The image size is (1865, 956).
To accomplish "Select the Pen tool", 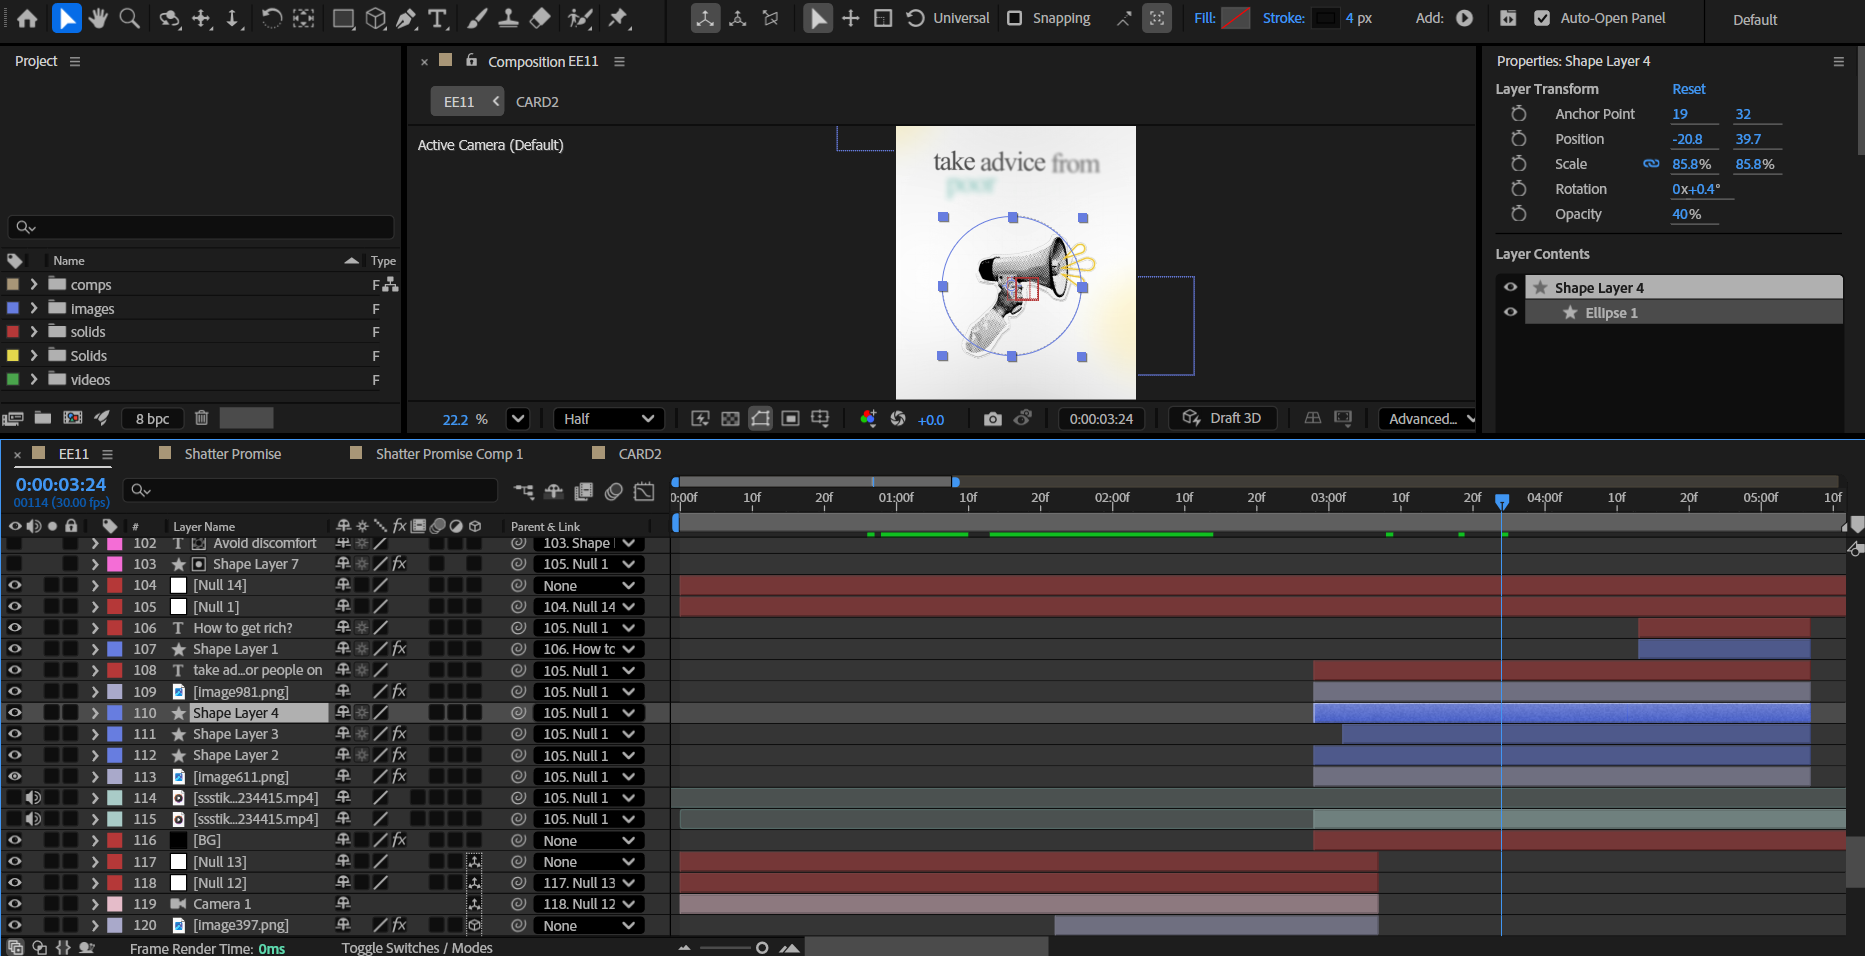I will pyautogui.click(x=406, y=18).
